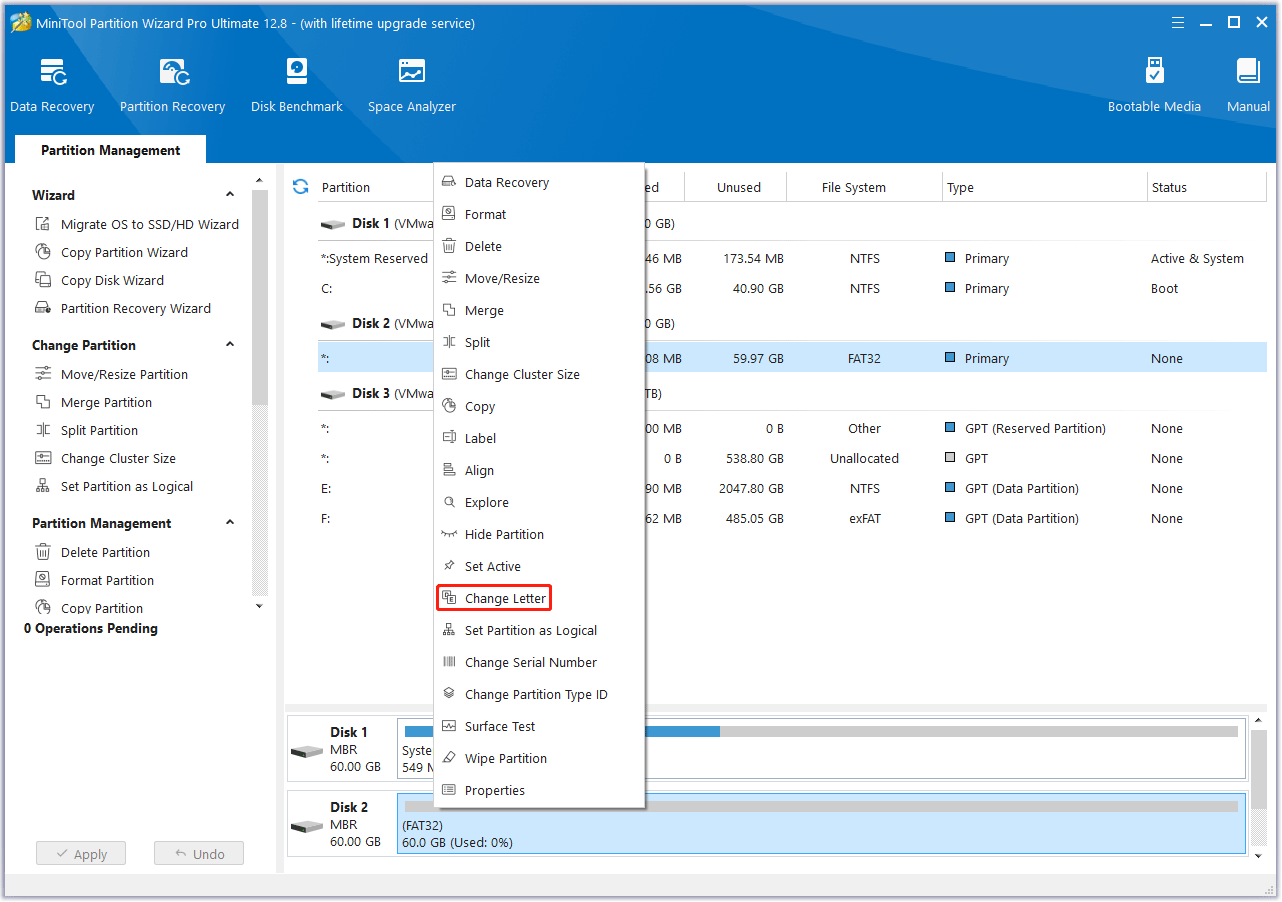
Task: Choose Label in the context menu
Action: pos(539,438)
